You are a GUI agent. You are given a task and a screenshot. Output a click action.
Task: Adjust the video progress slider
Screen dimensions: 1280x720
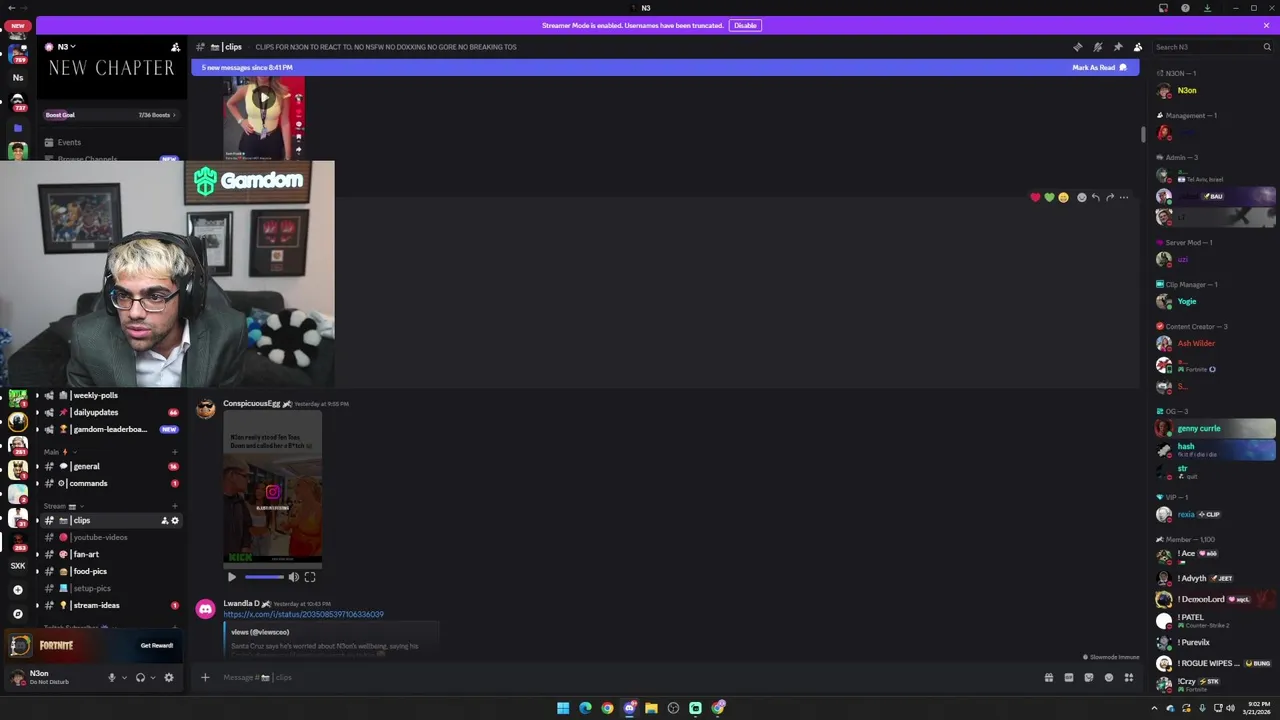pos(264,577)
